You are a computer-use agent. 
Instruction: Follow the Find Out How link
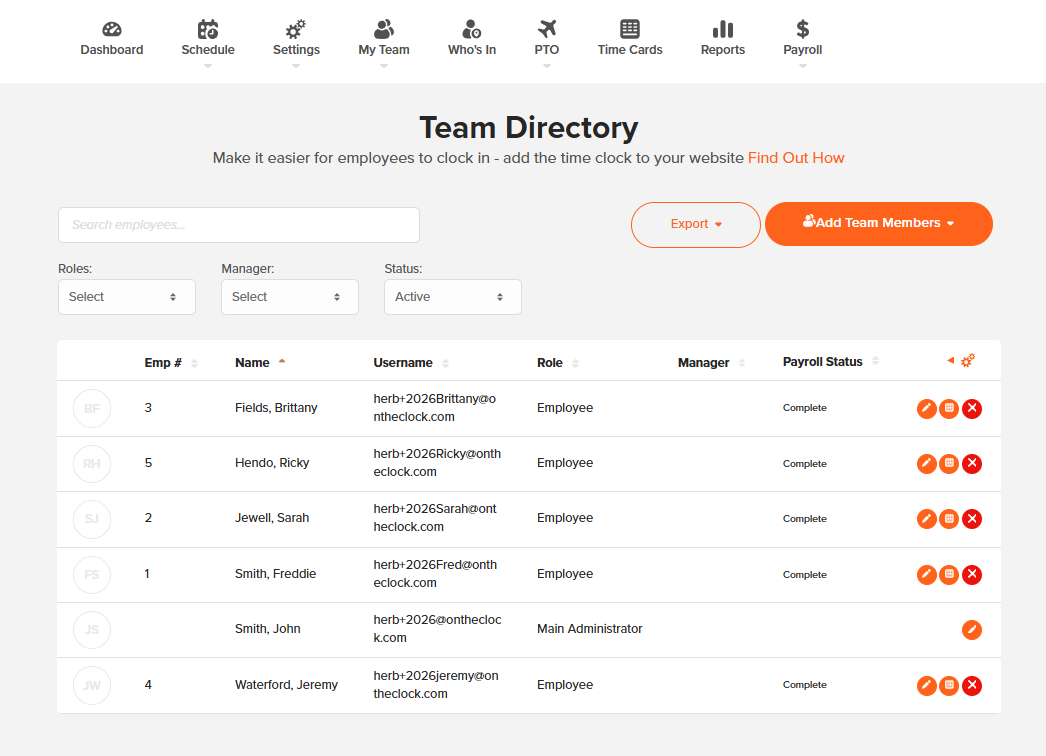pos(796,158)
